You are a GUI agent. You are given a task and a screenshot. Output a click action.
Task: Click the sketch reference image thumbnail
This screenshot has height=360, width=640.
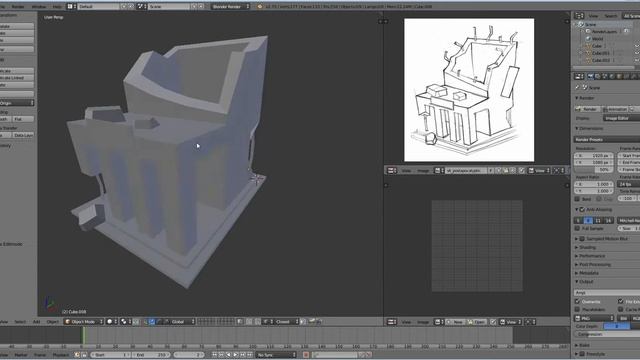pos(469,90)
